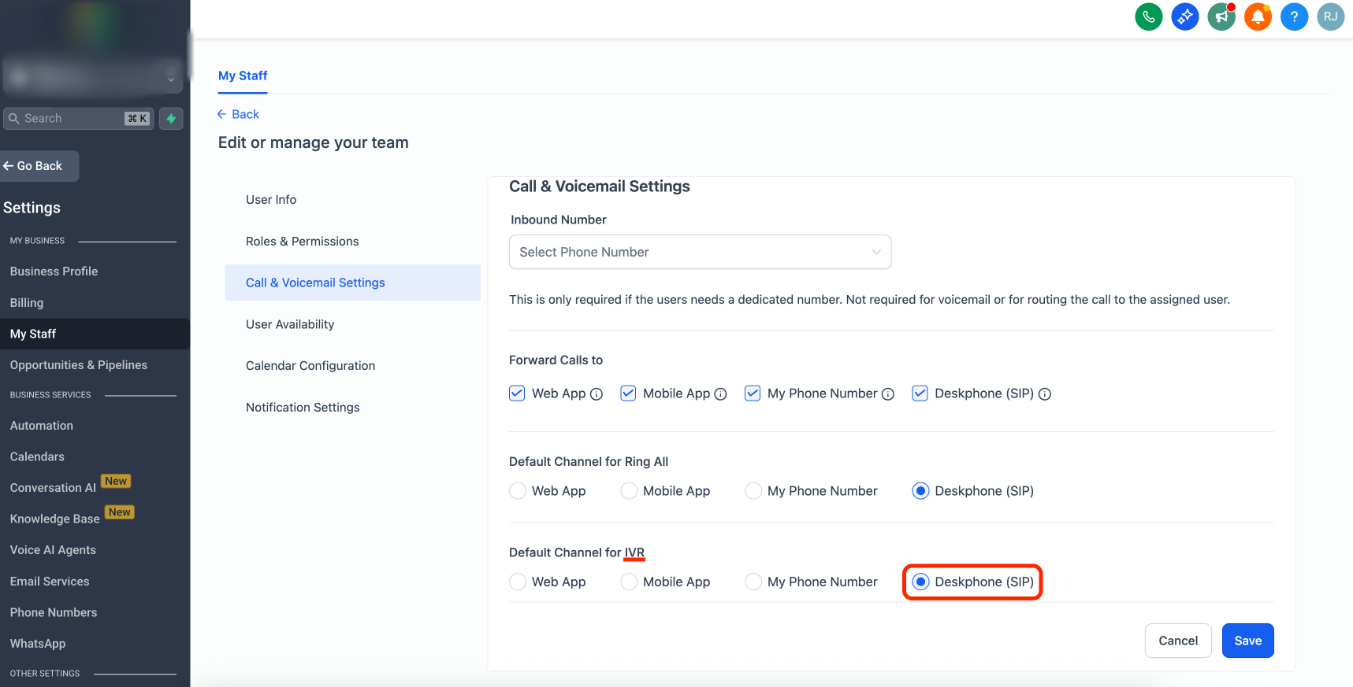Click the Save button
Viewport: 1353px width, 687px height.
(x=1247, y=641)
